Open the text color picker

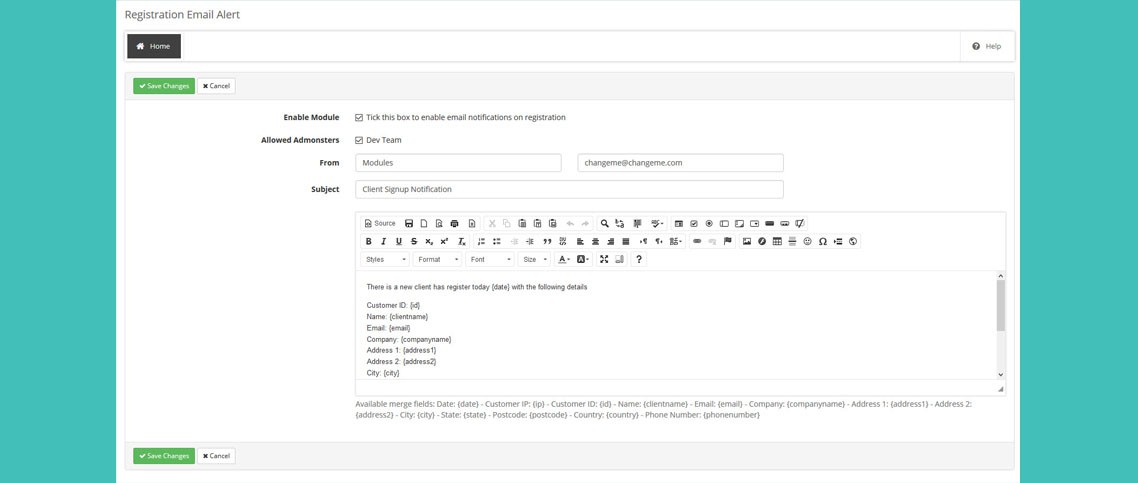[x=564, y=259]
